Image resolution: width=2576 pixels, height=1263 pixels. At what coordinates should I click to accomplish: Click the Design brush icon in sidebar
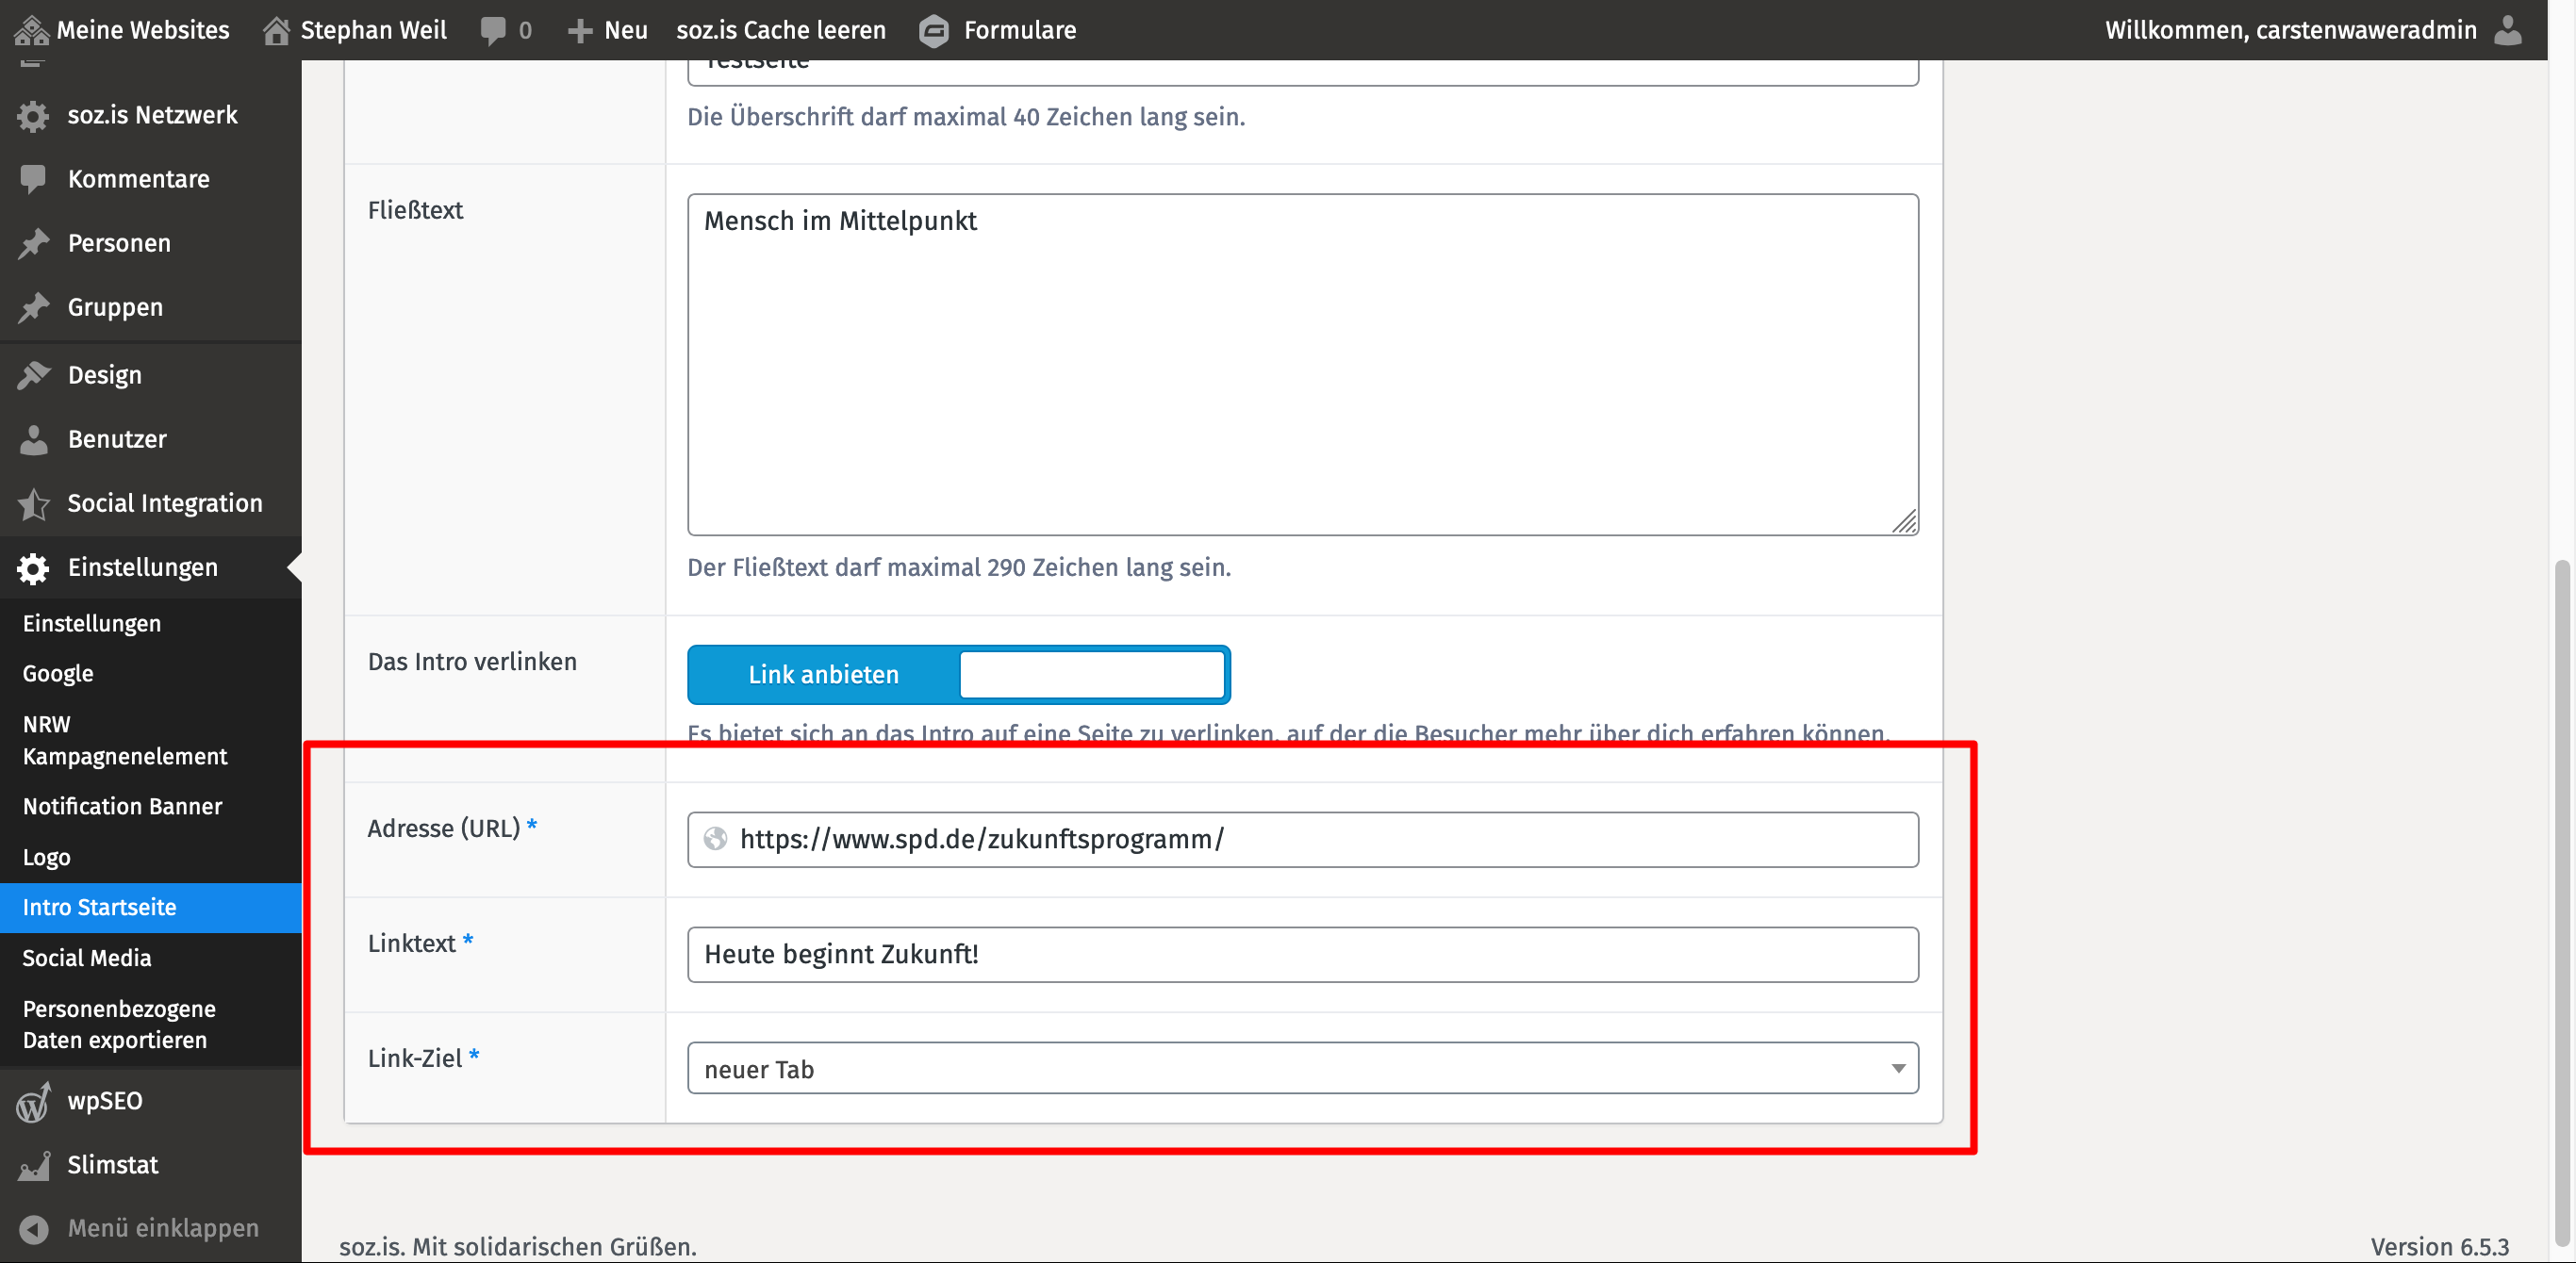(33, 375)
